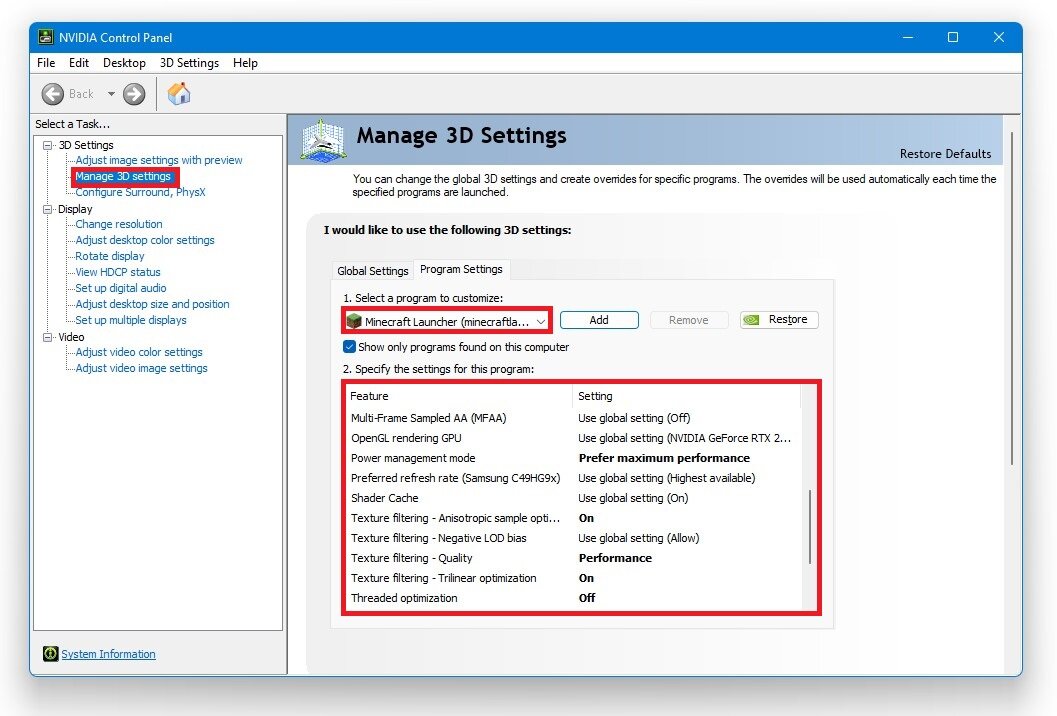Screen dimensions: 1057x716
Task: Open the Desktop menu
Action: (124, 62)
